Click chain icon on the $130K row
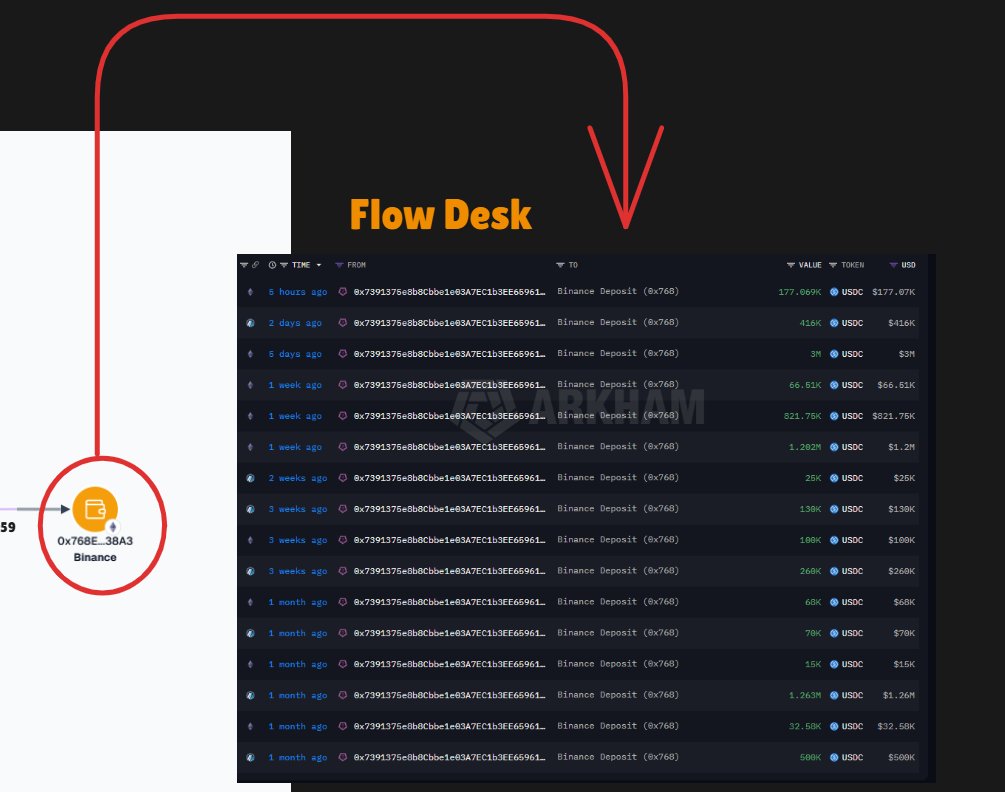The width and height of the screenshot is (1005, 792). pos(251,509)
